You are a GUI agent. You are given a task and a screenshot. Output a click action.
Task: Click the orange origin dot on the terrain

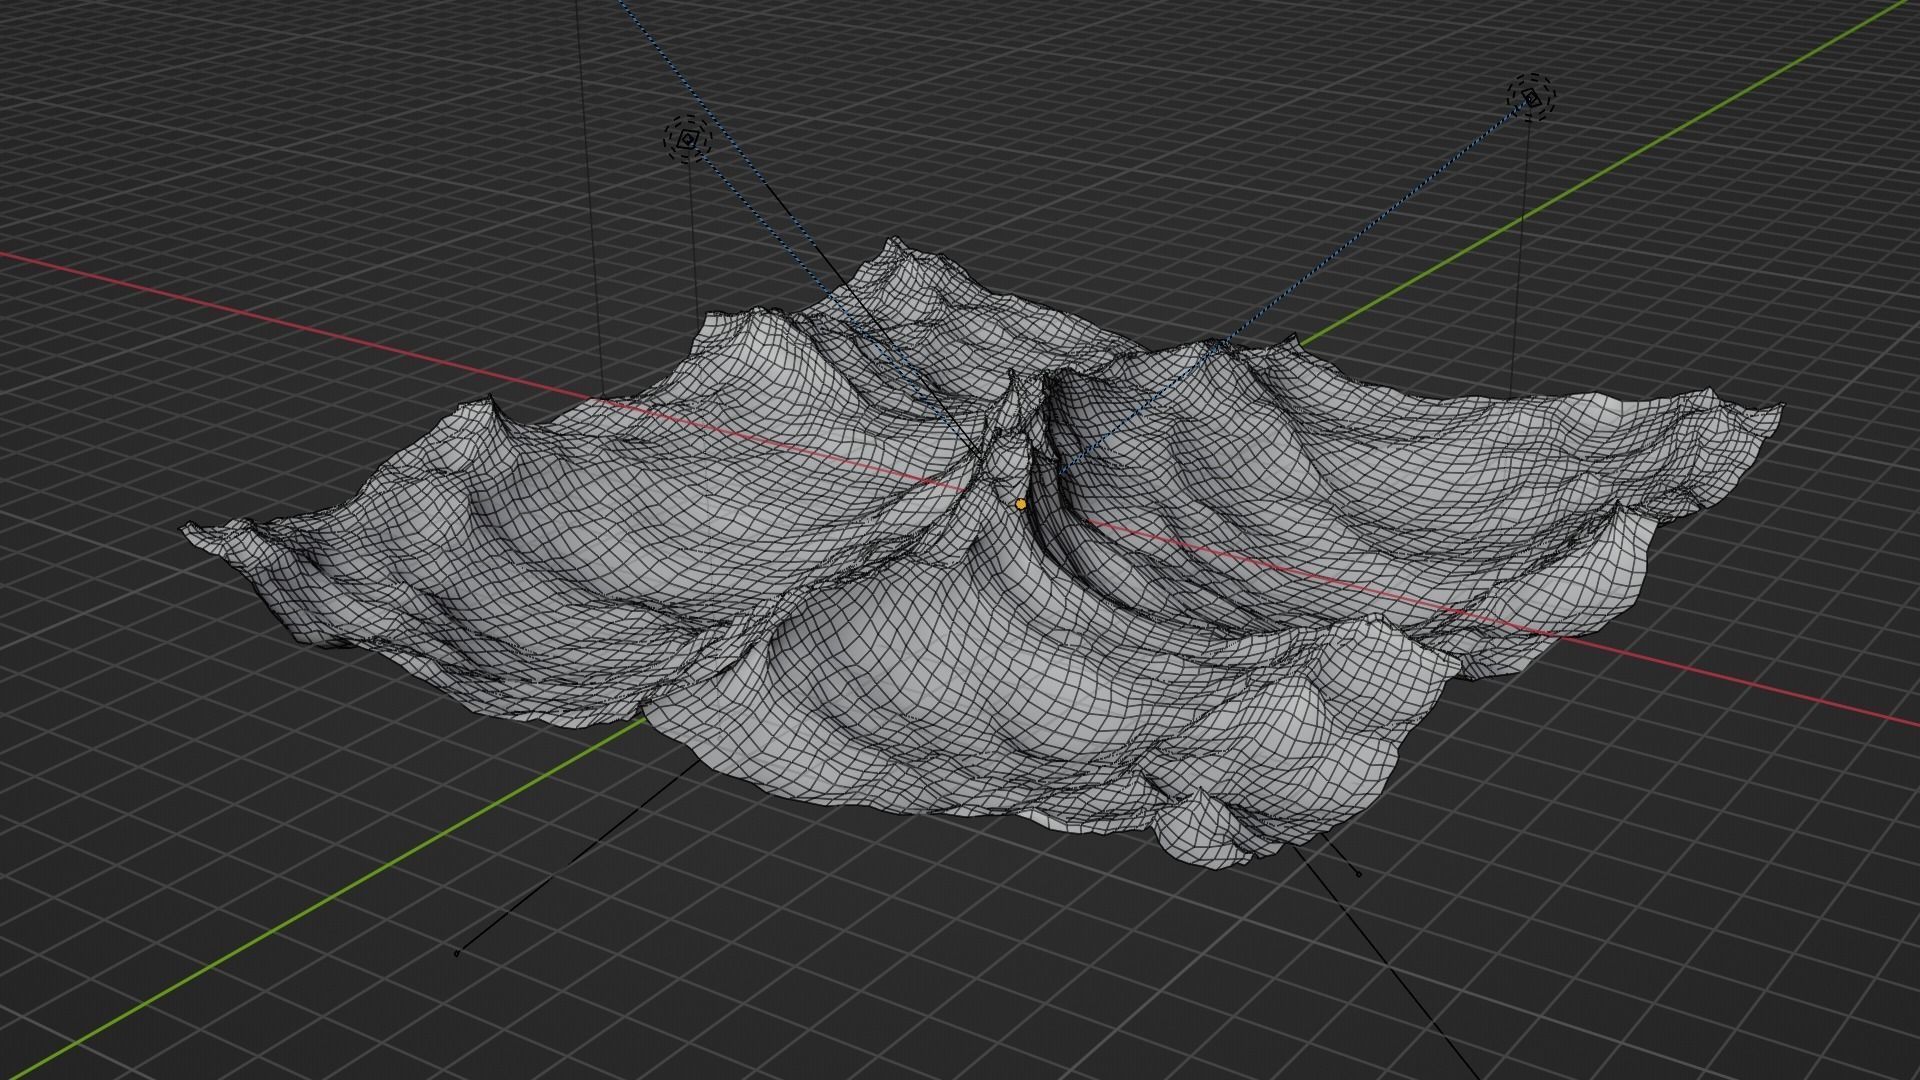click(1020, 504)
